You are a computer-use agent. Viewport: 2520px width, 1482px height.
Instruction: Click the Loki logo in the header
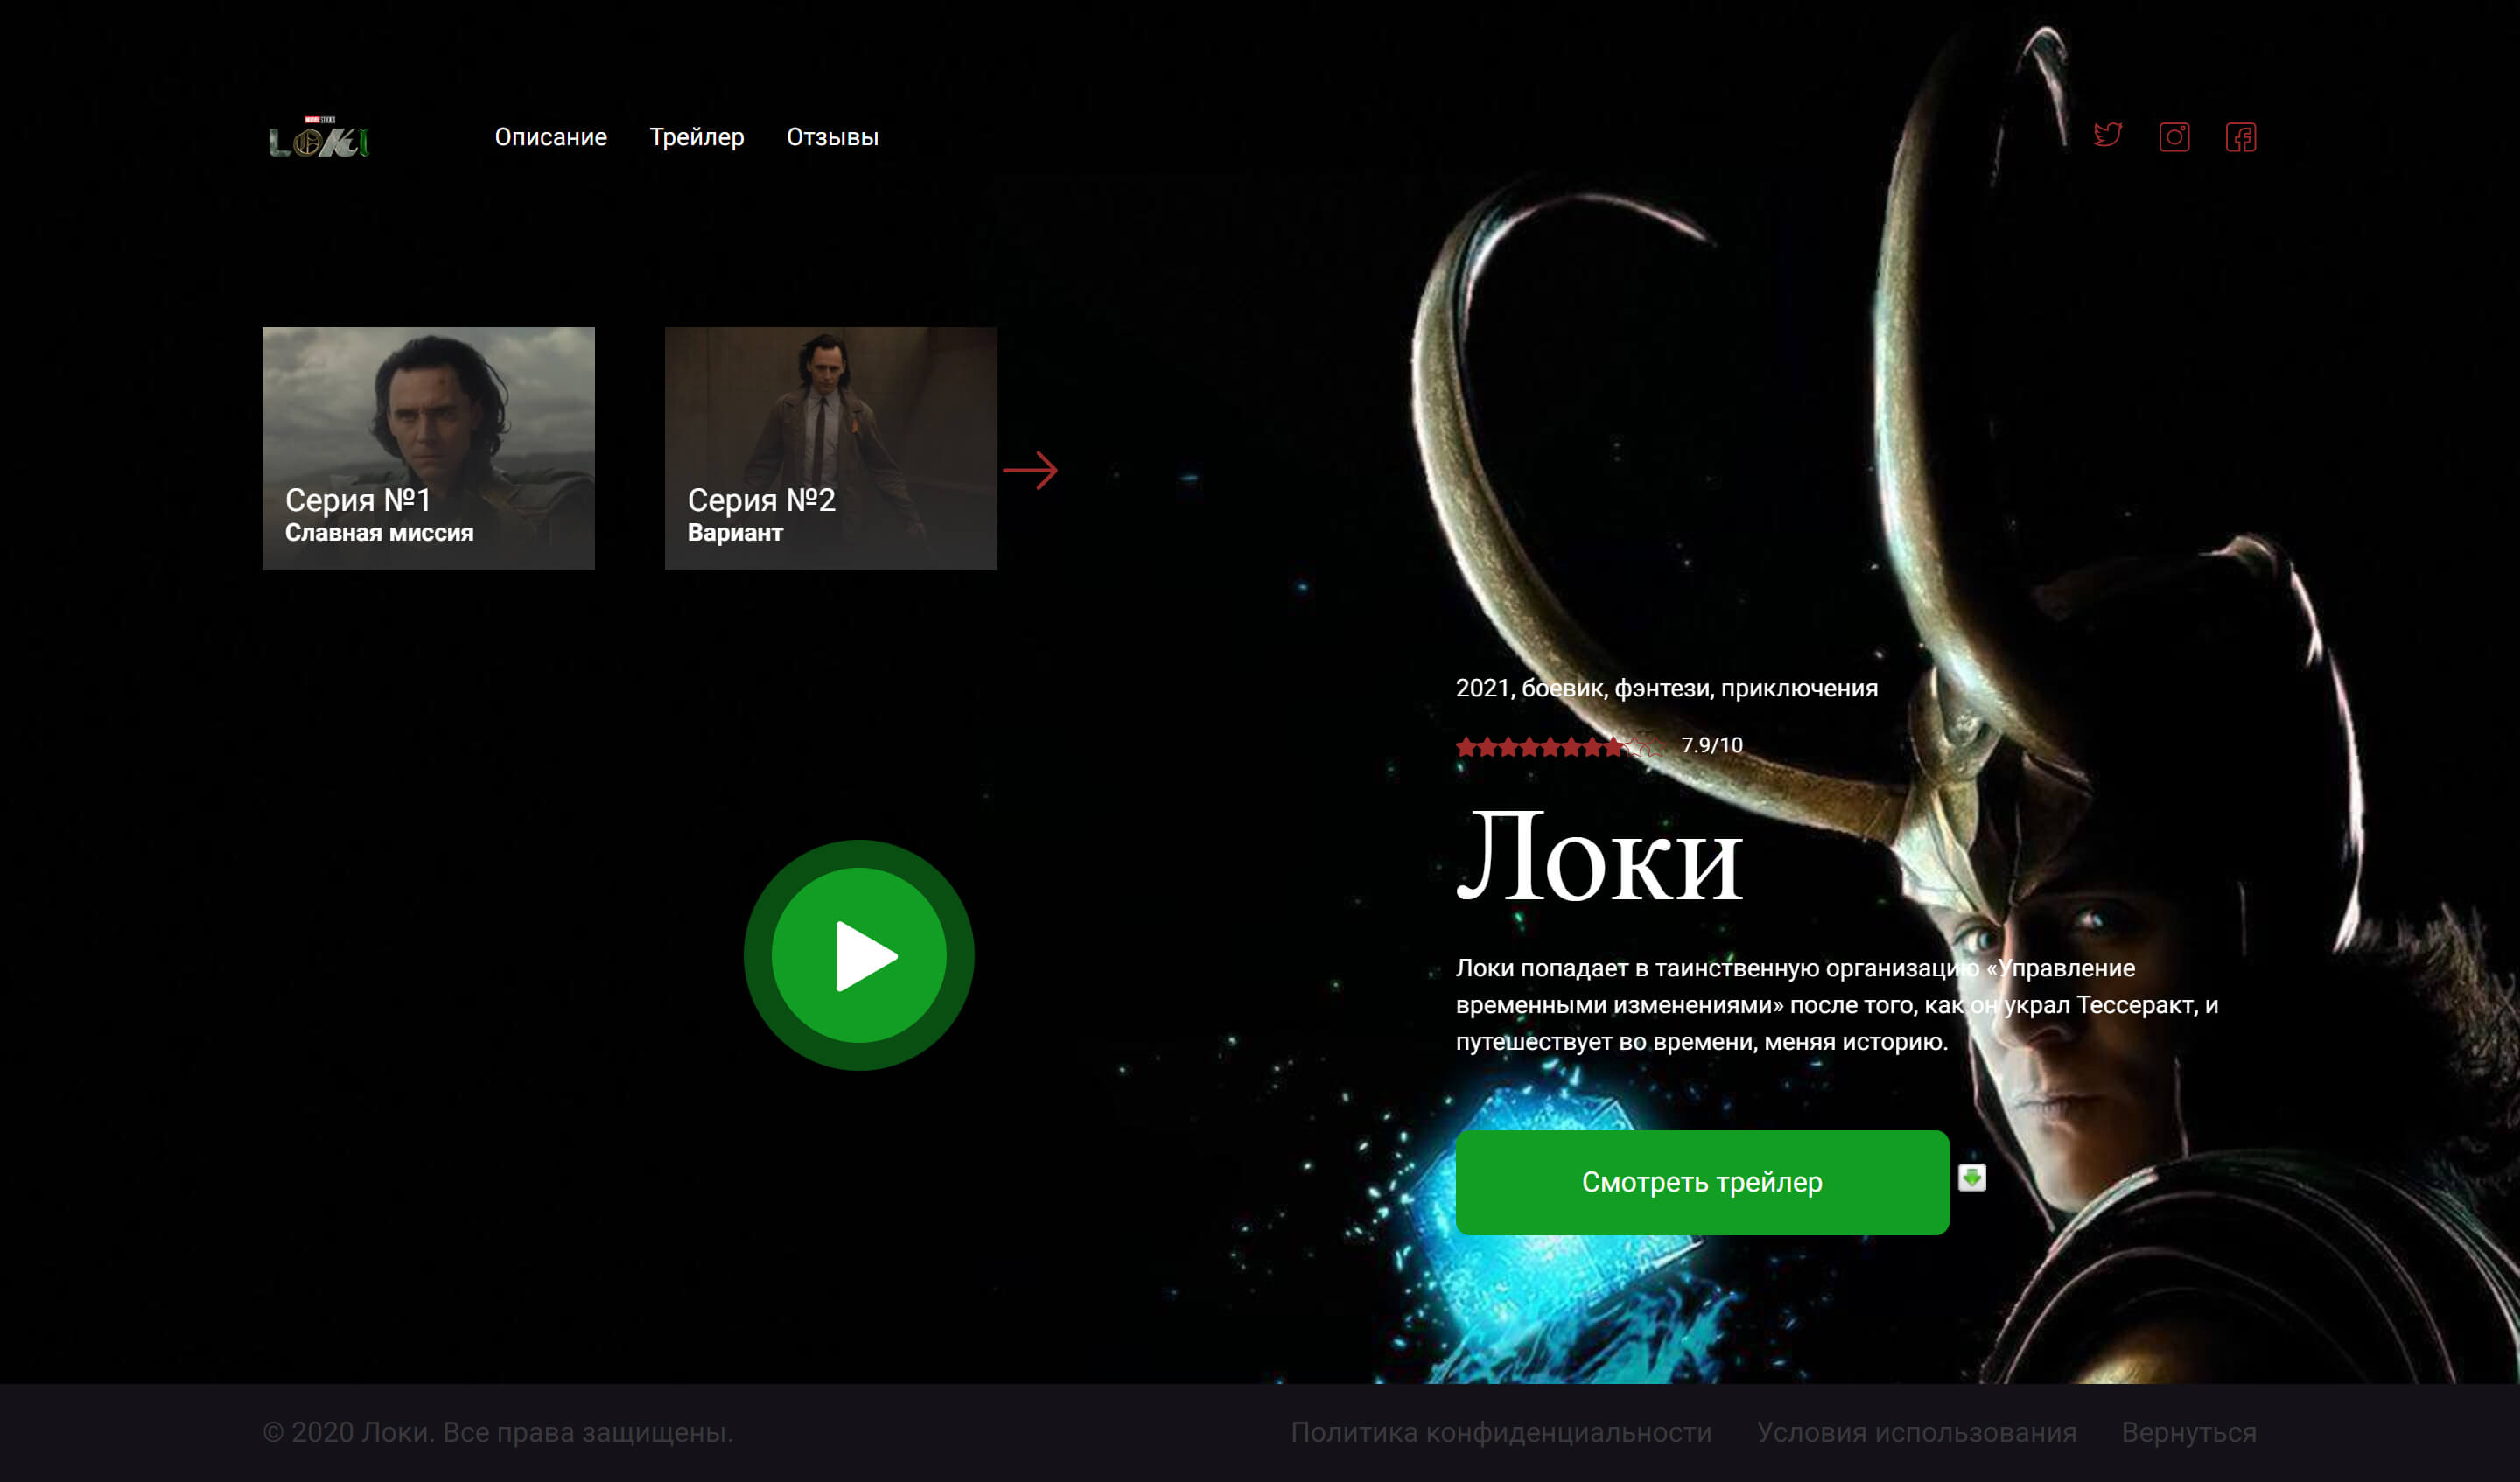click(x=320, y=137)
